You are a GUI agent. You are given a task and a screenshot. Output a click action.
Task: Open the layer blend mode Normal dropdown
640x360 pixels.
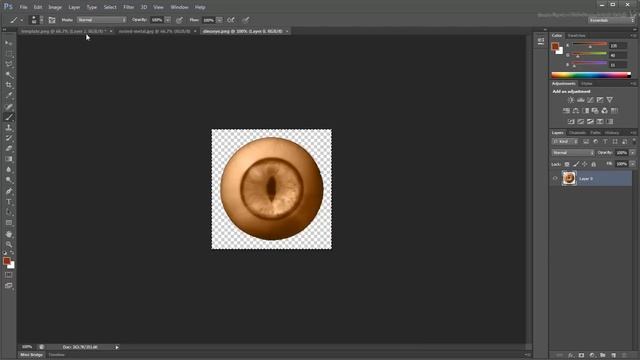pyautogui.click(x=573, y=153)
